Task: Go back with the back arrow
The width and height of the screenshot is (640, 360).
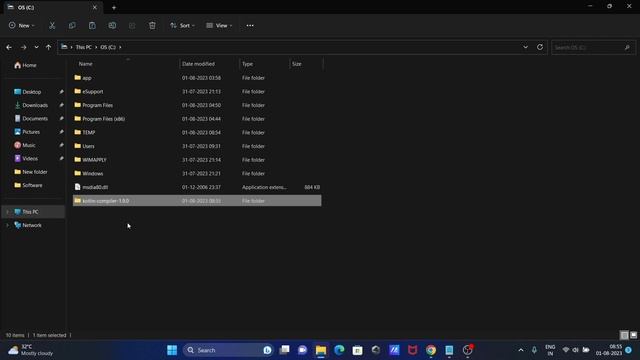Action: point(9,47)
